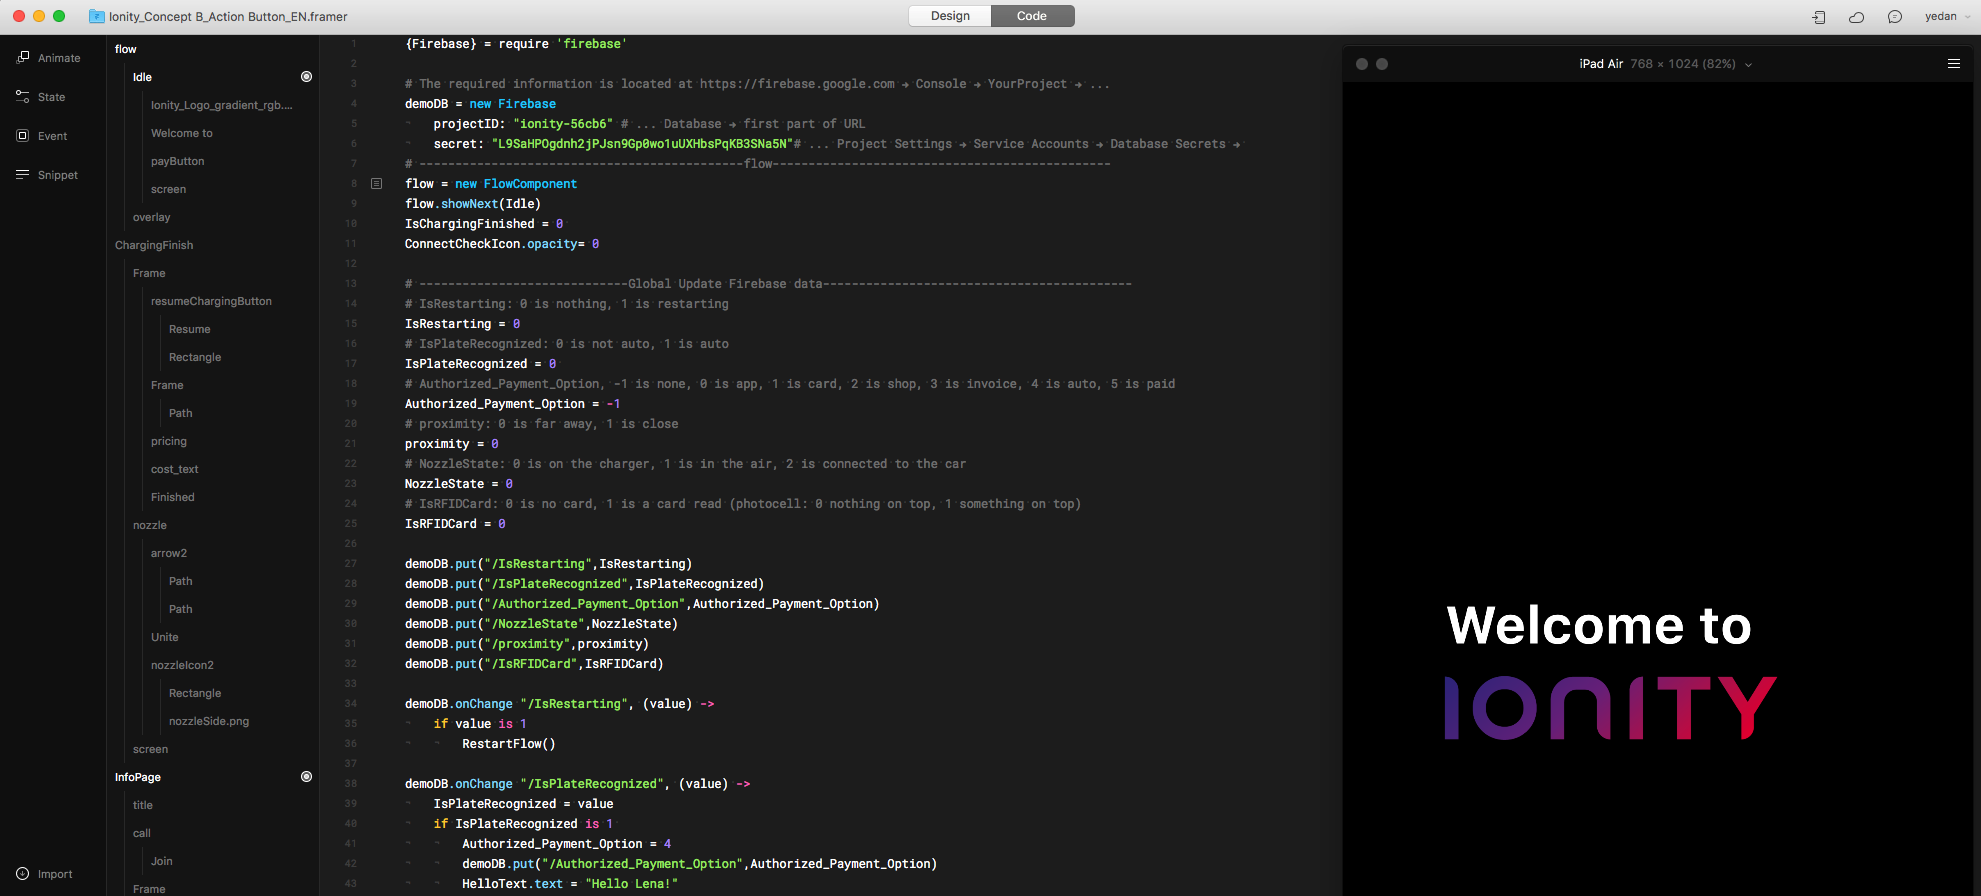Viewport: 1981px width, 896px height.
Task: Select the nozzleSide.png layer
Action: pos(209,721)
